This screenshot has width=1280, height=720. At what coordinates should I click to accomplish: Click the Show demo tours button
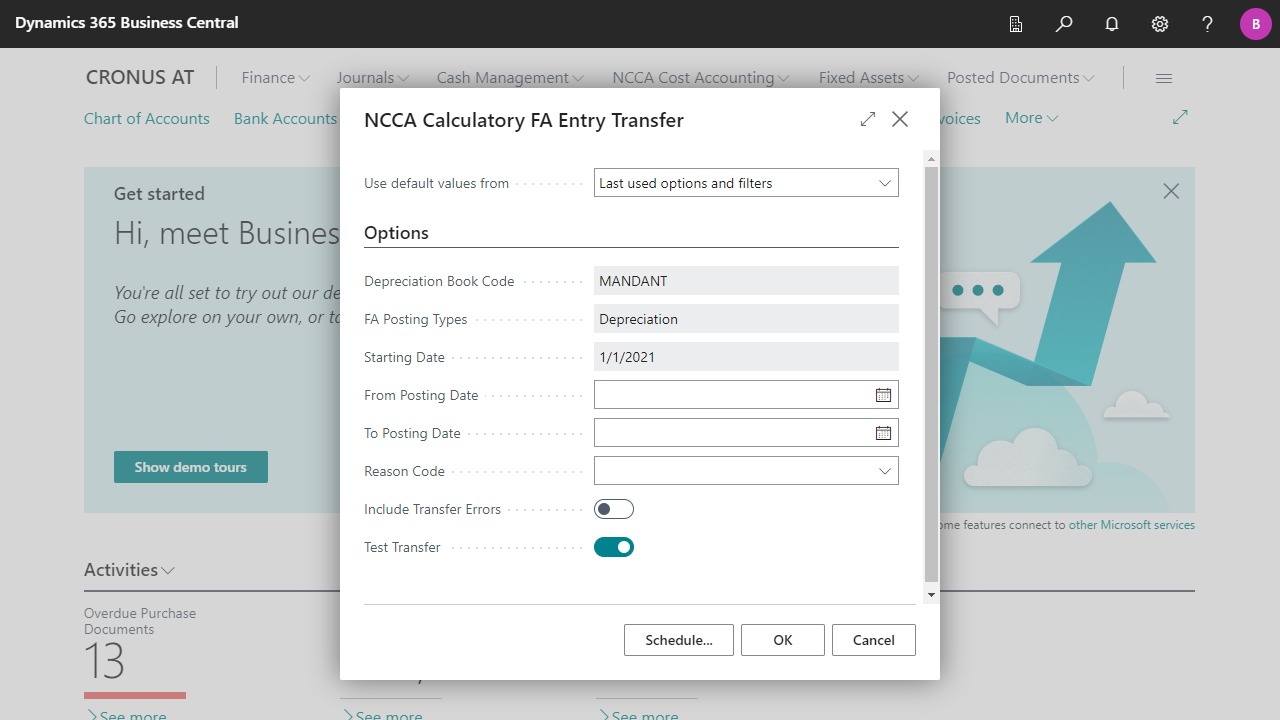[191, 467]
